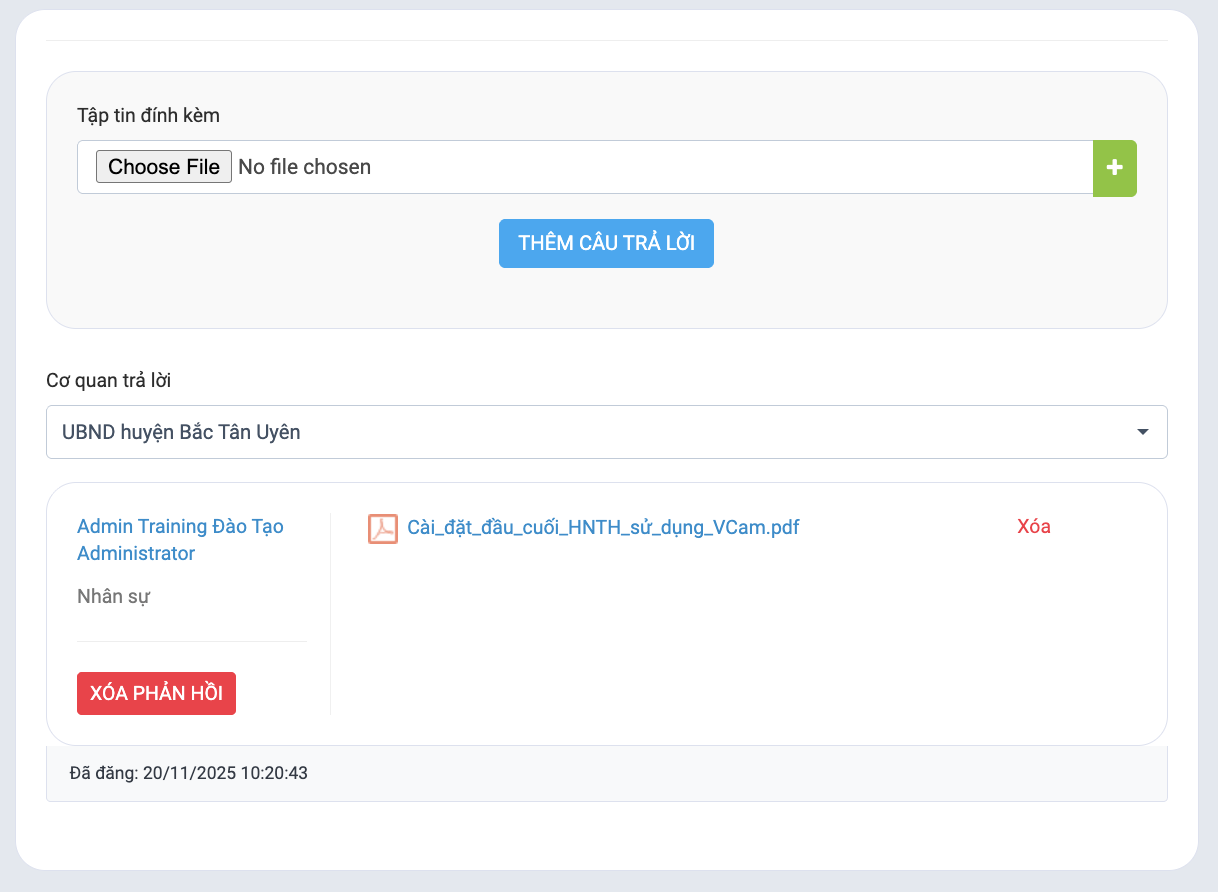
Task: Open Admin Training Đào Tạo profile link
Action: [x=180, y=527]
